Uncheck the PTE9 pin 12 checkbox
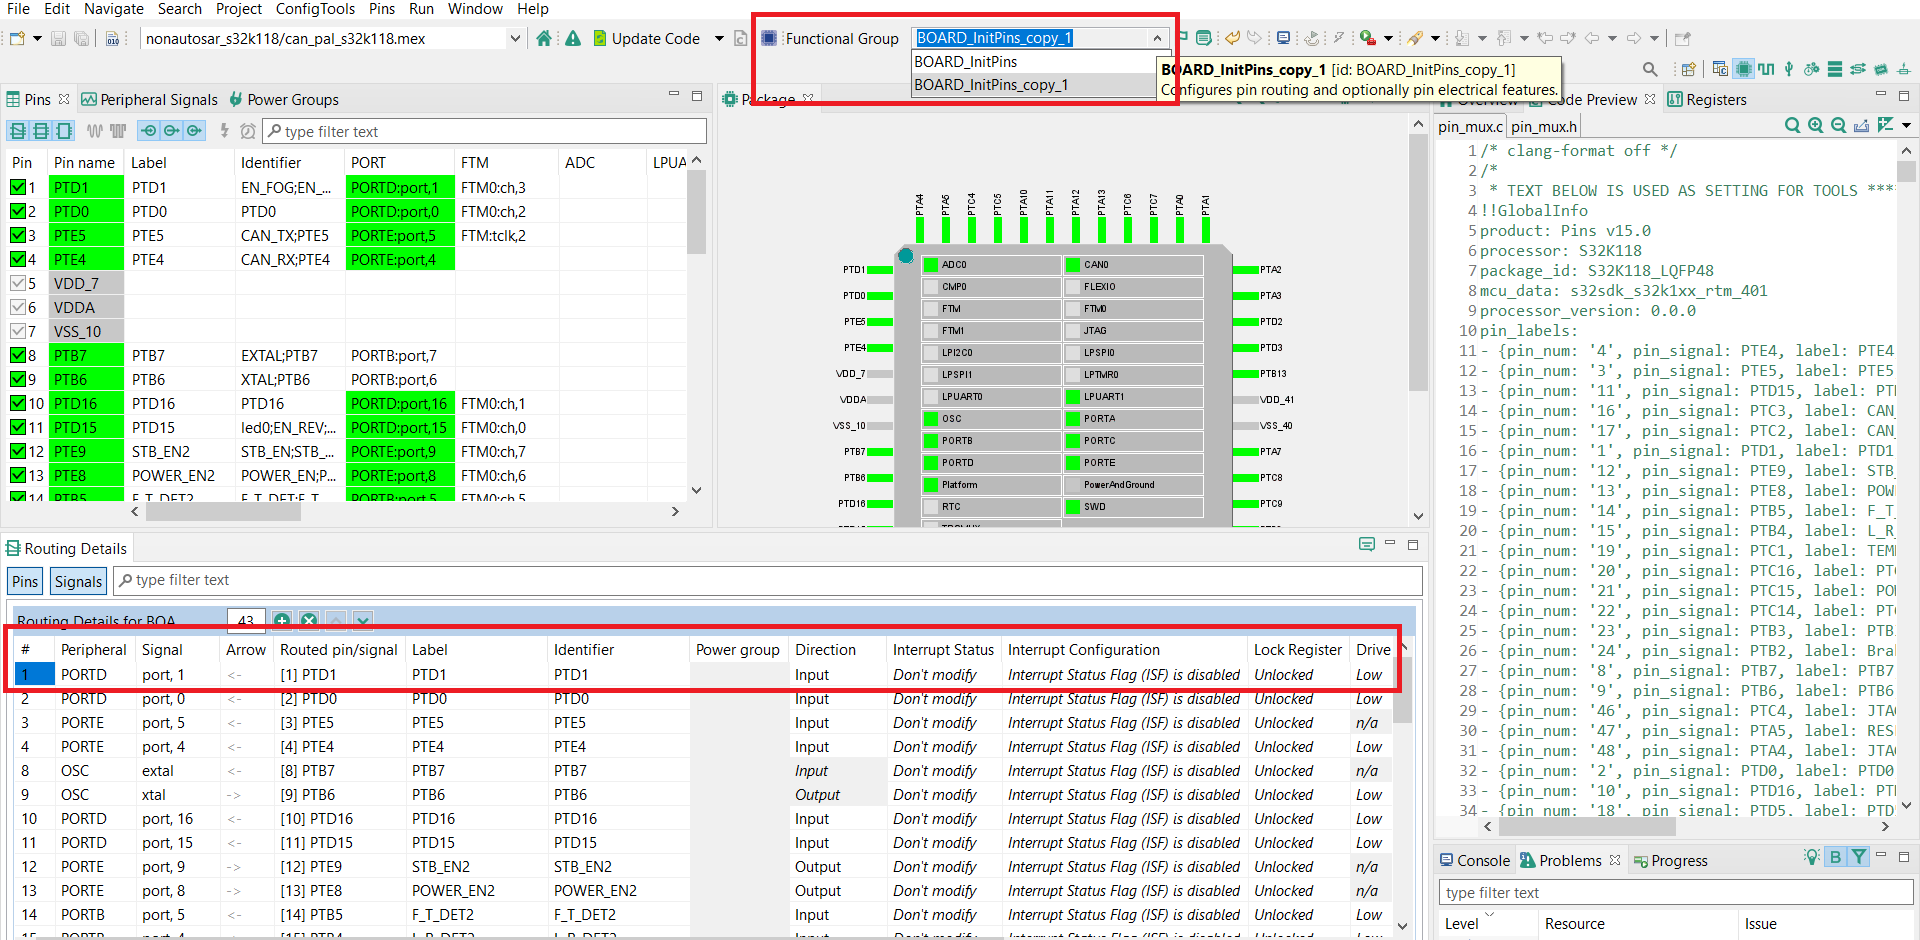This screenshot has width=1920, height=940. pyautogui.click(x=18, y=451)
